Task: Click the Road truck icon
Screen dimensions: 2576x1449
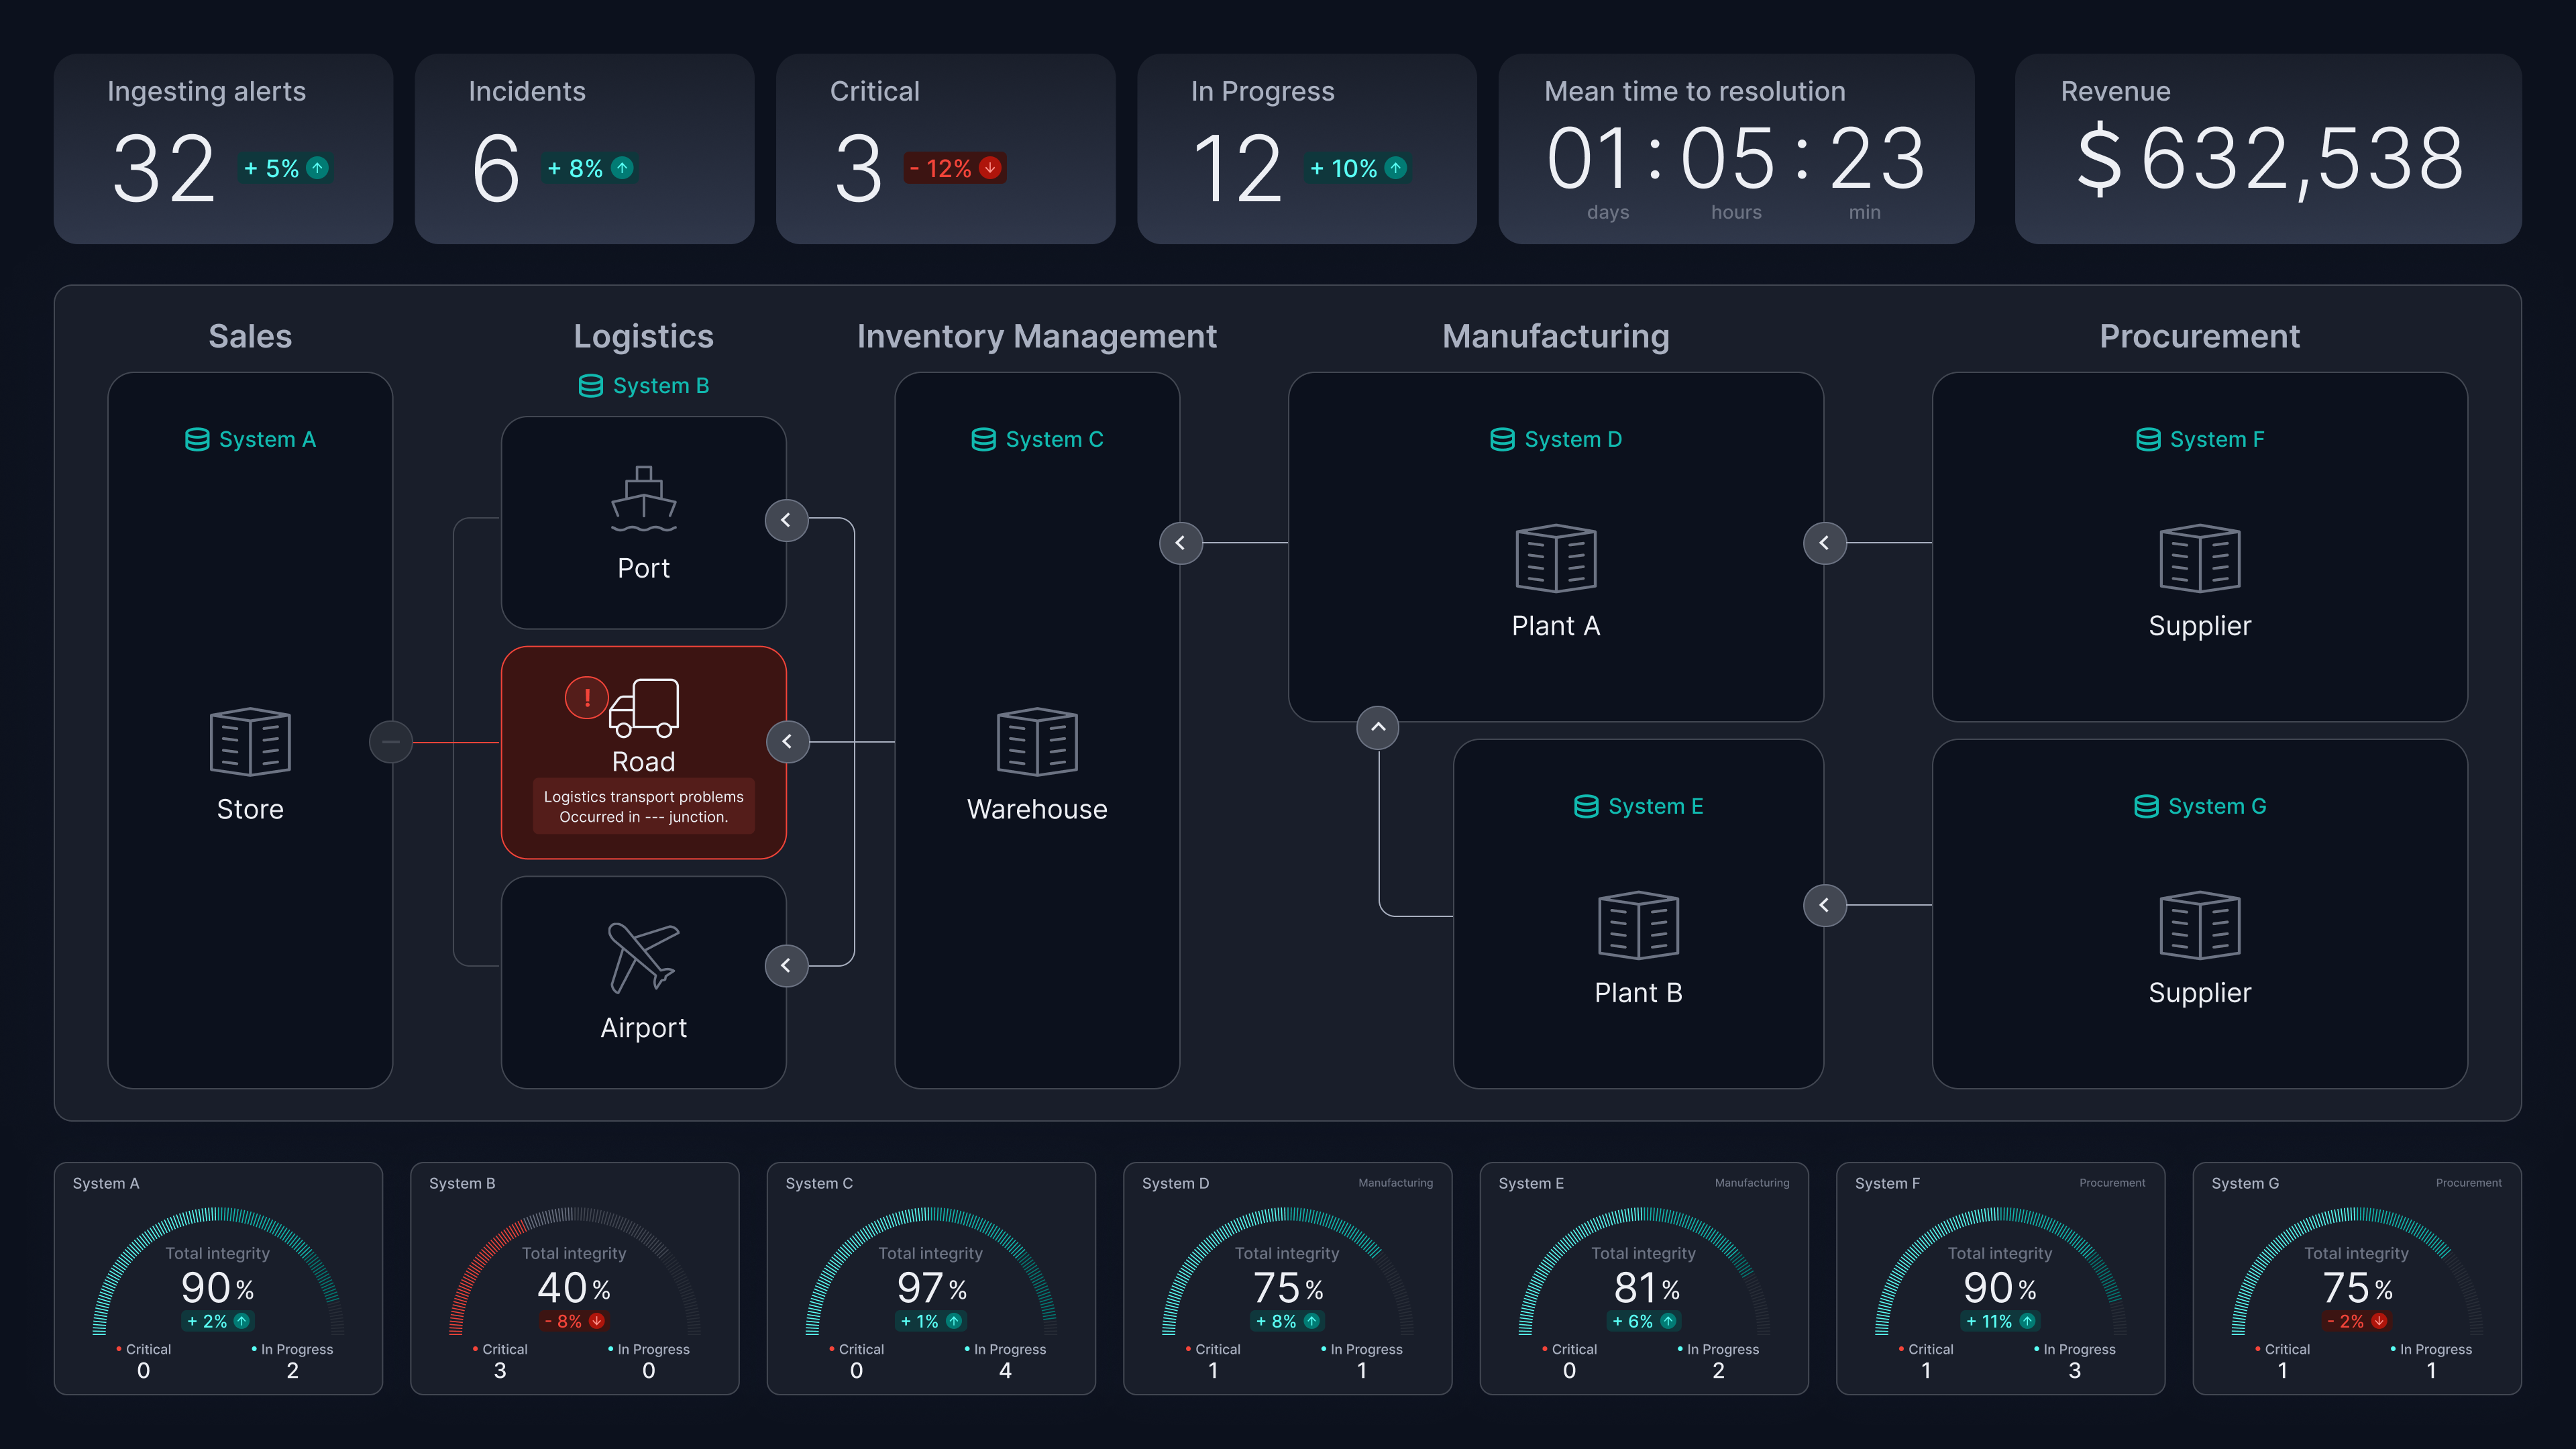Action: tap(645, 707)
